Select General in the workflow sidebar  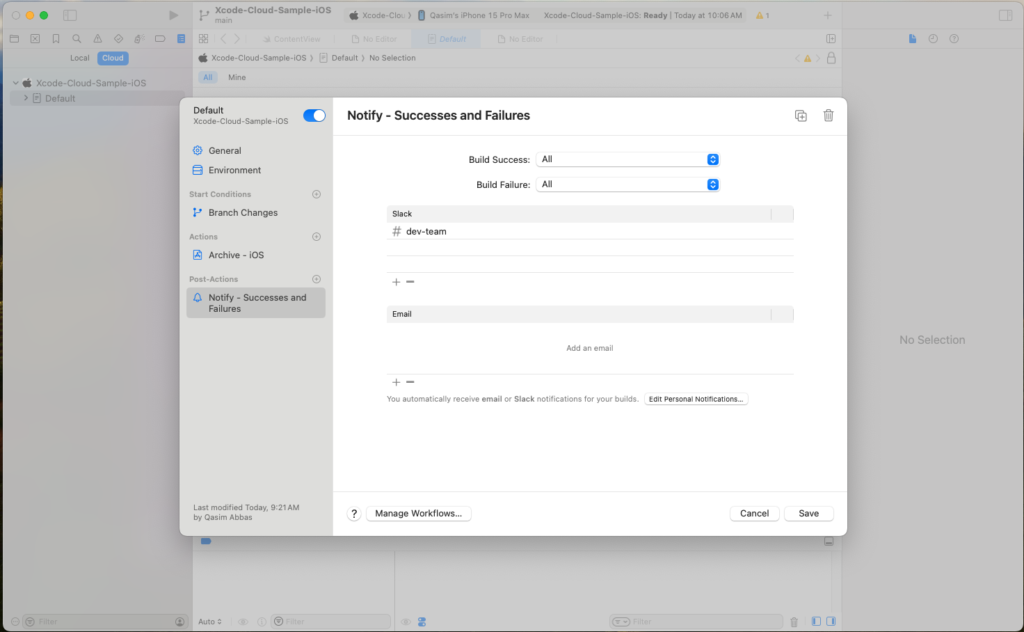pos(255,151)
